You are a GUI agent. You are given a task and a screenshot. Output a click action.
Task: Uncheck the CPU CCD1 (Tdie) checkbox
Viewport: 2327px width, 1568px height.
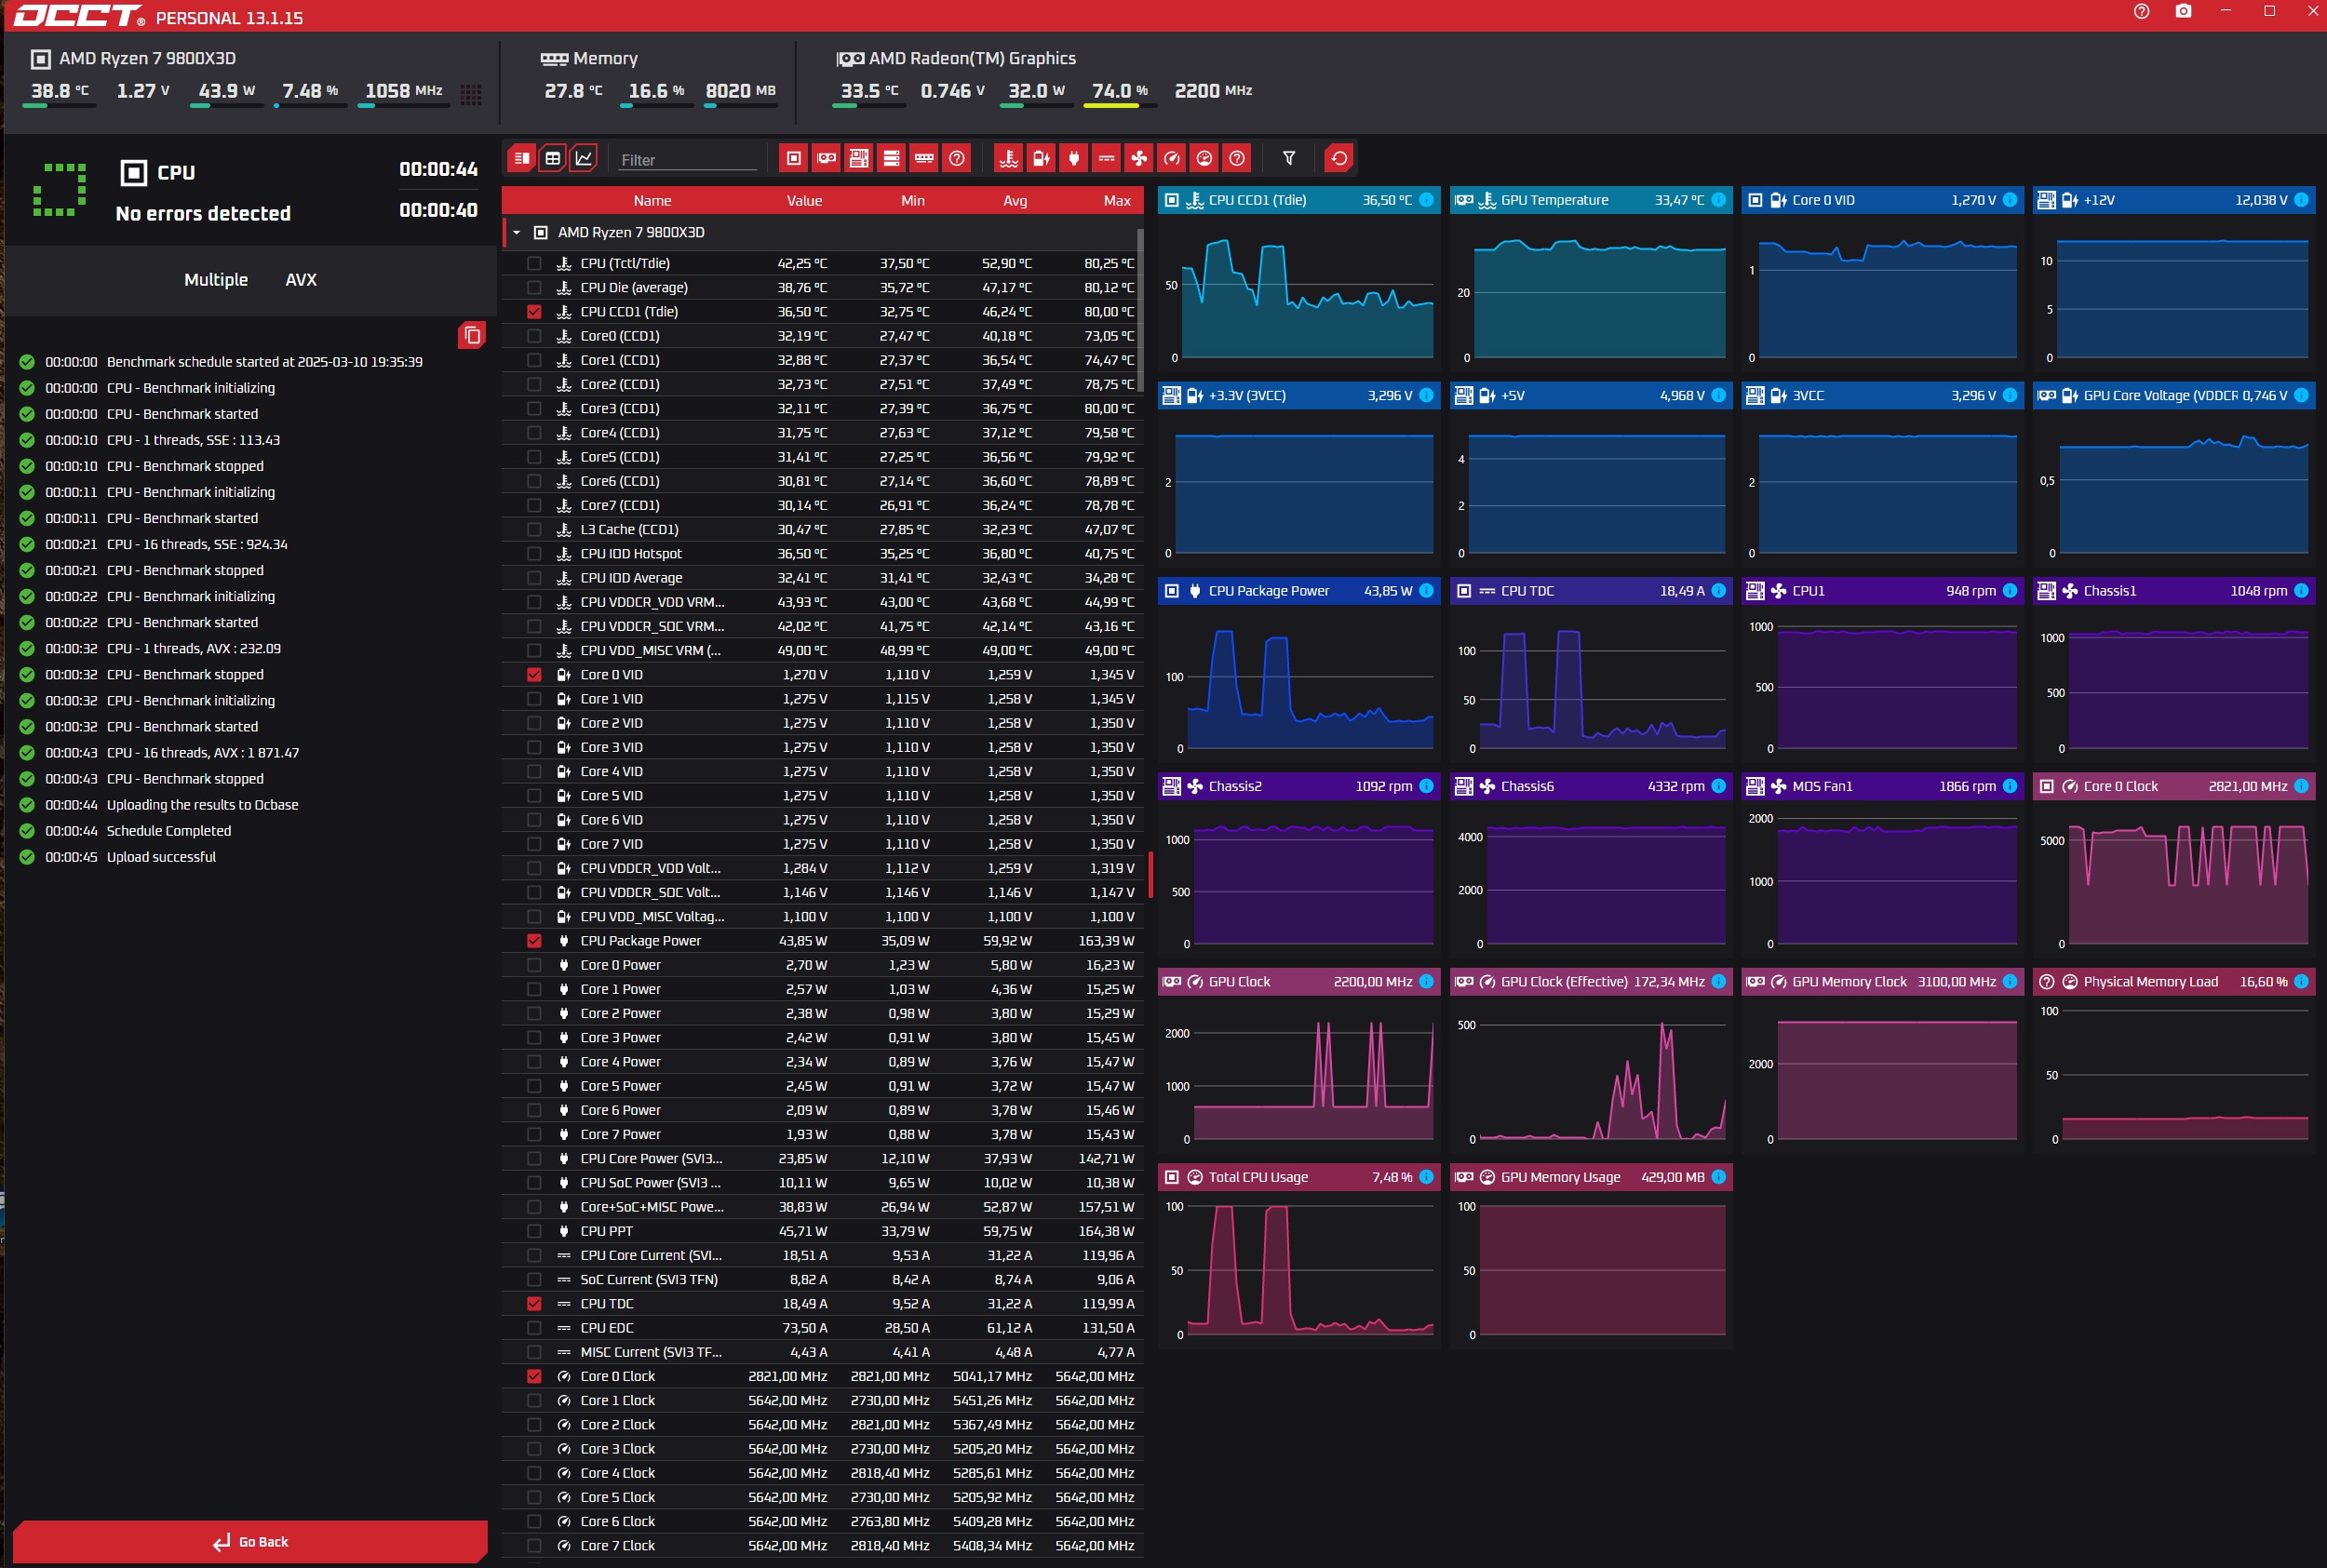point(534,312)
